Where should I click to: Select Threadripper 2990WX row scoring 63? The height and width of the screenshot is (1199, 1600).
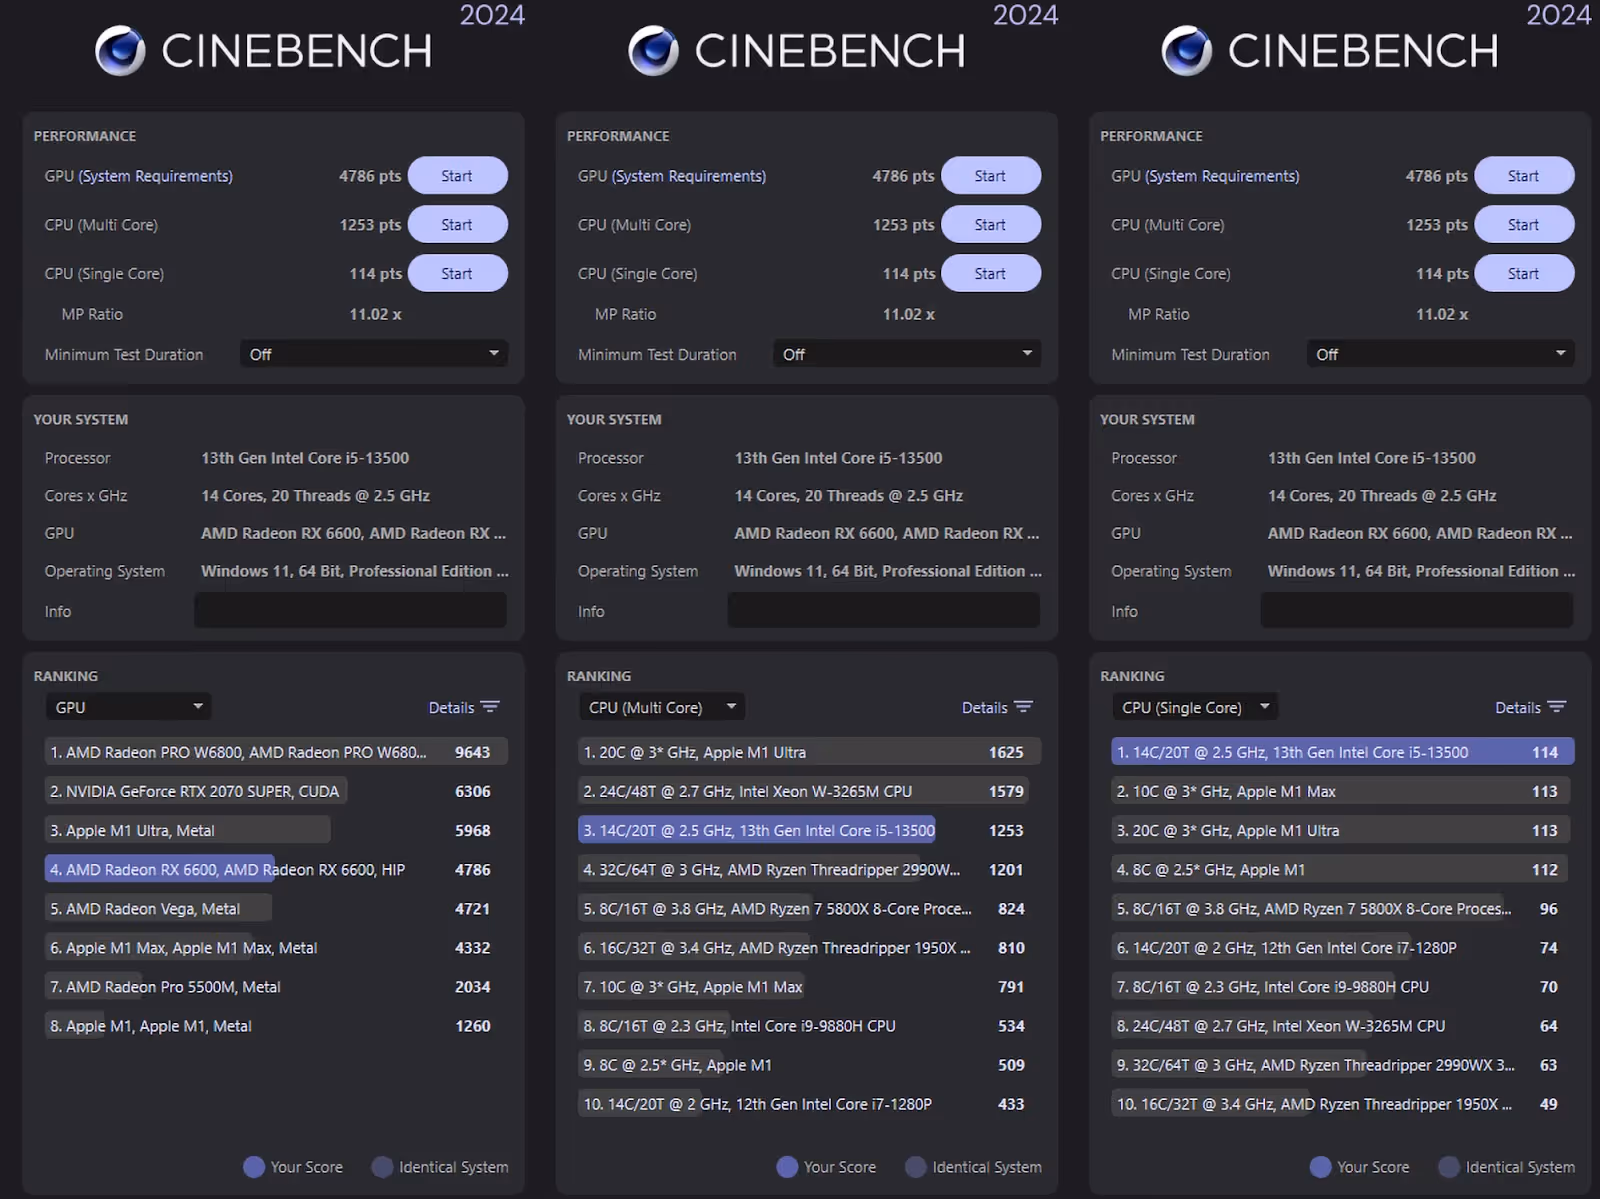pos(1343,1064)
